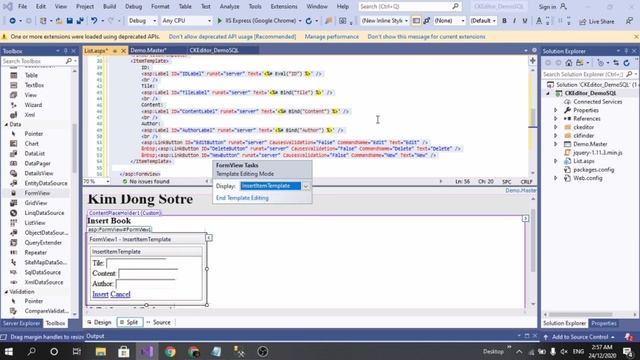Screen dimensions: 640x360
Task: Click Don't allow deprecated API usage link
Action: tap(232, 37)
